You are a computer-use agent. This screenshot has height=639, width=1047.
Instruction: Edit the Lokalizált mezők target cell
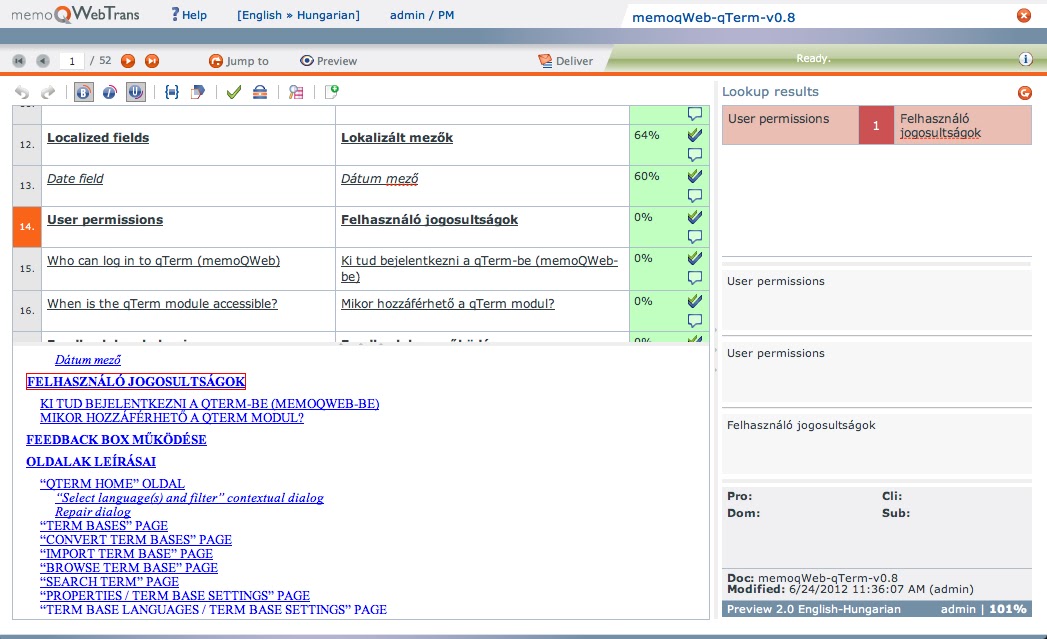click(482, 144)
